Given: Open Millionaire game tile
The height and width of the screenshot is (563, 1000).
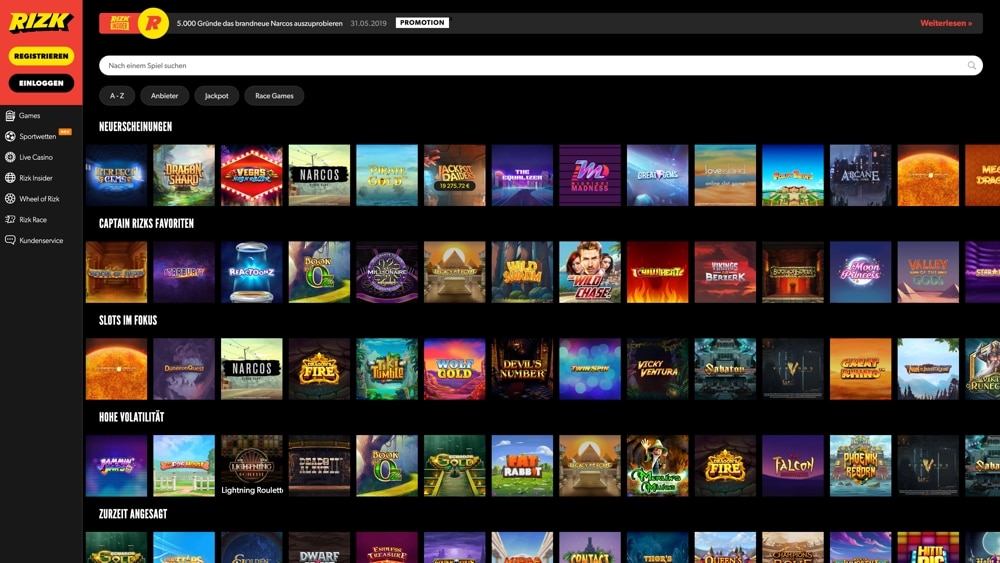Looking at the screenshot, I should (x=386, y=272).
